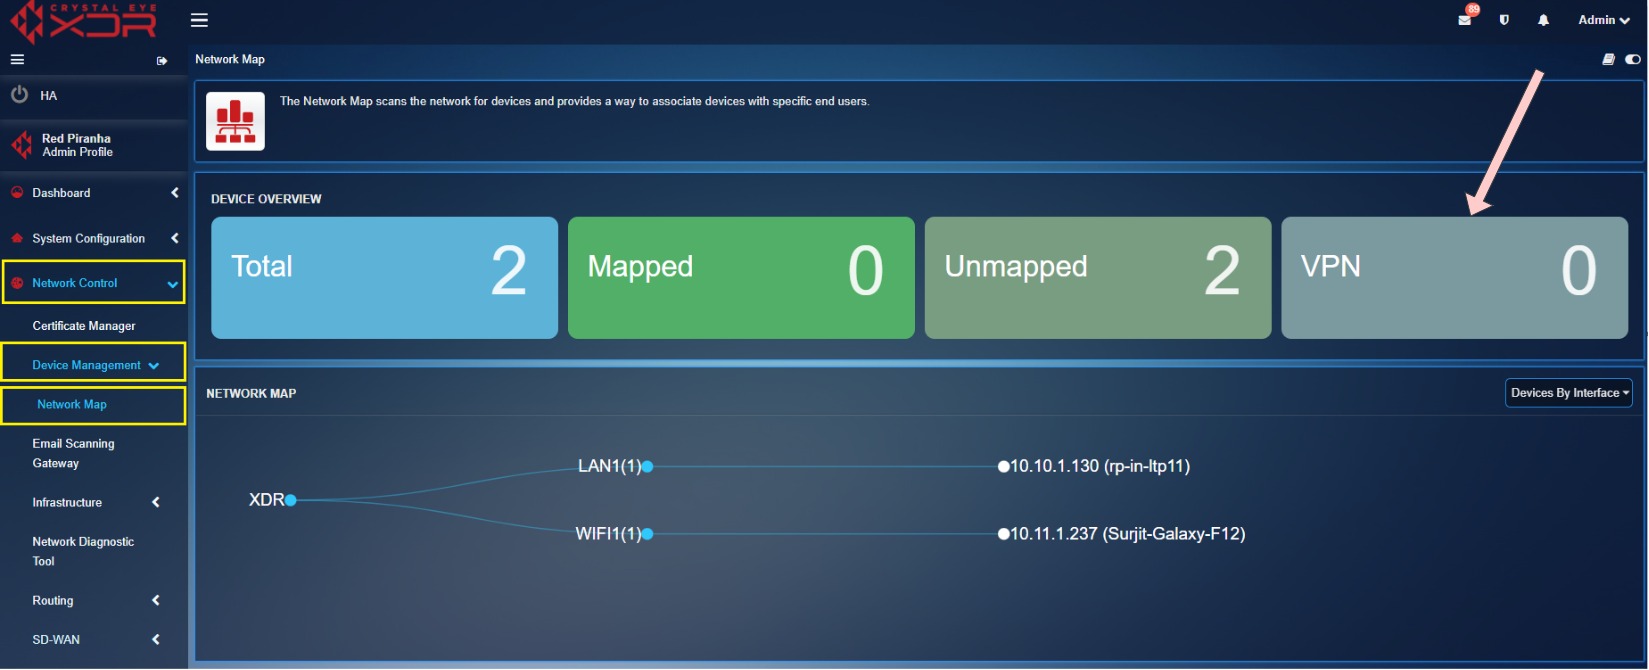Open the Routing submenu

53,600
